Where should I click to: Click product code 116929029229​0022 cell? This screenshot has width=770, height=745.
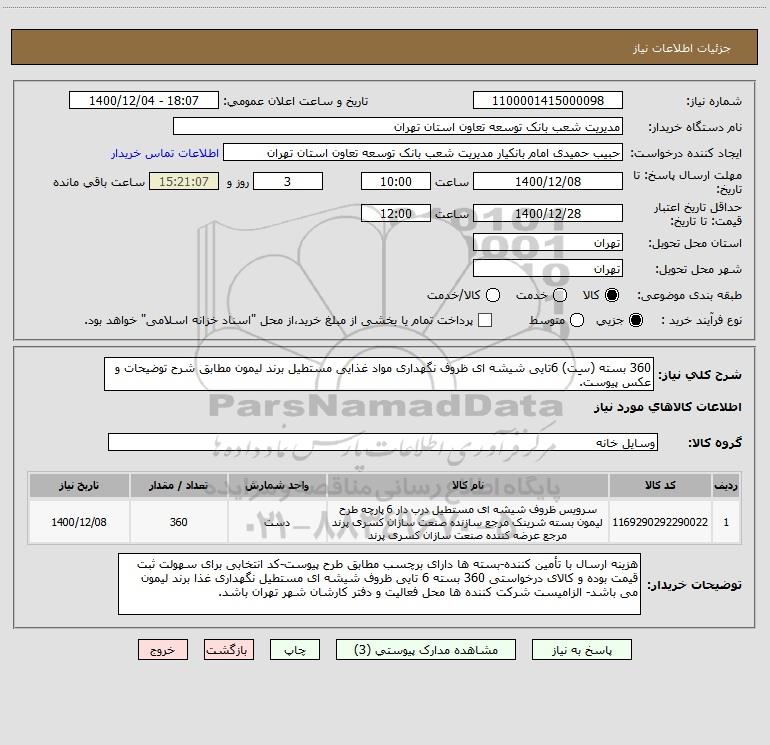[x=660, y=522]
